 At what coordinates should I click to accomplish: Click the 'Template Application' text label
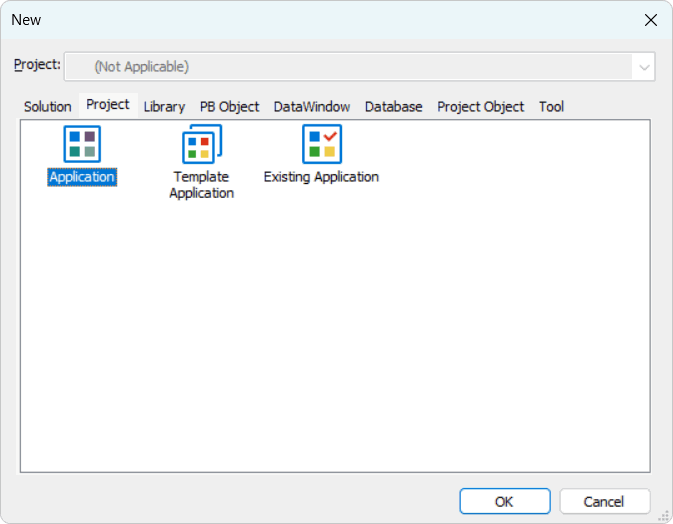201,185
